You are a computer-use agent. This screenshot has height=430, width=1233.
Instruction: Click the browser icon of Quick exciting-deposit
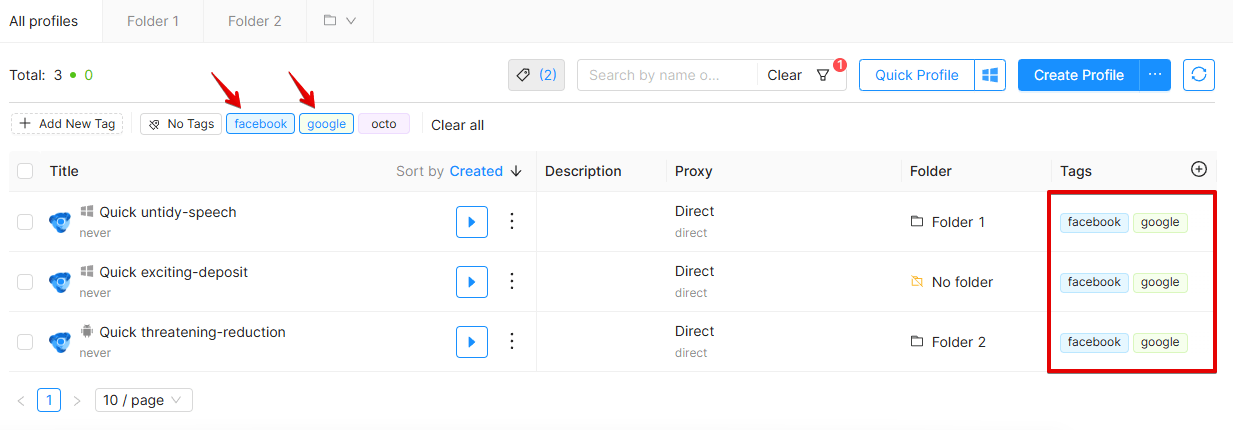point(60,282)
